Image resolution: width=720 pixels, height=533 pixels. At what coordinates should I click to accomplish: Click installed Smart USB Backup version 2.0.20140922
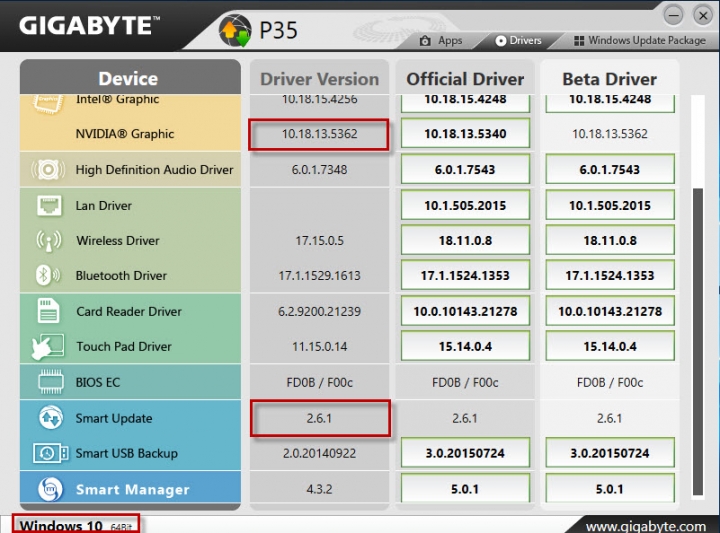319,454
